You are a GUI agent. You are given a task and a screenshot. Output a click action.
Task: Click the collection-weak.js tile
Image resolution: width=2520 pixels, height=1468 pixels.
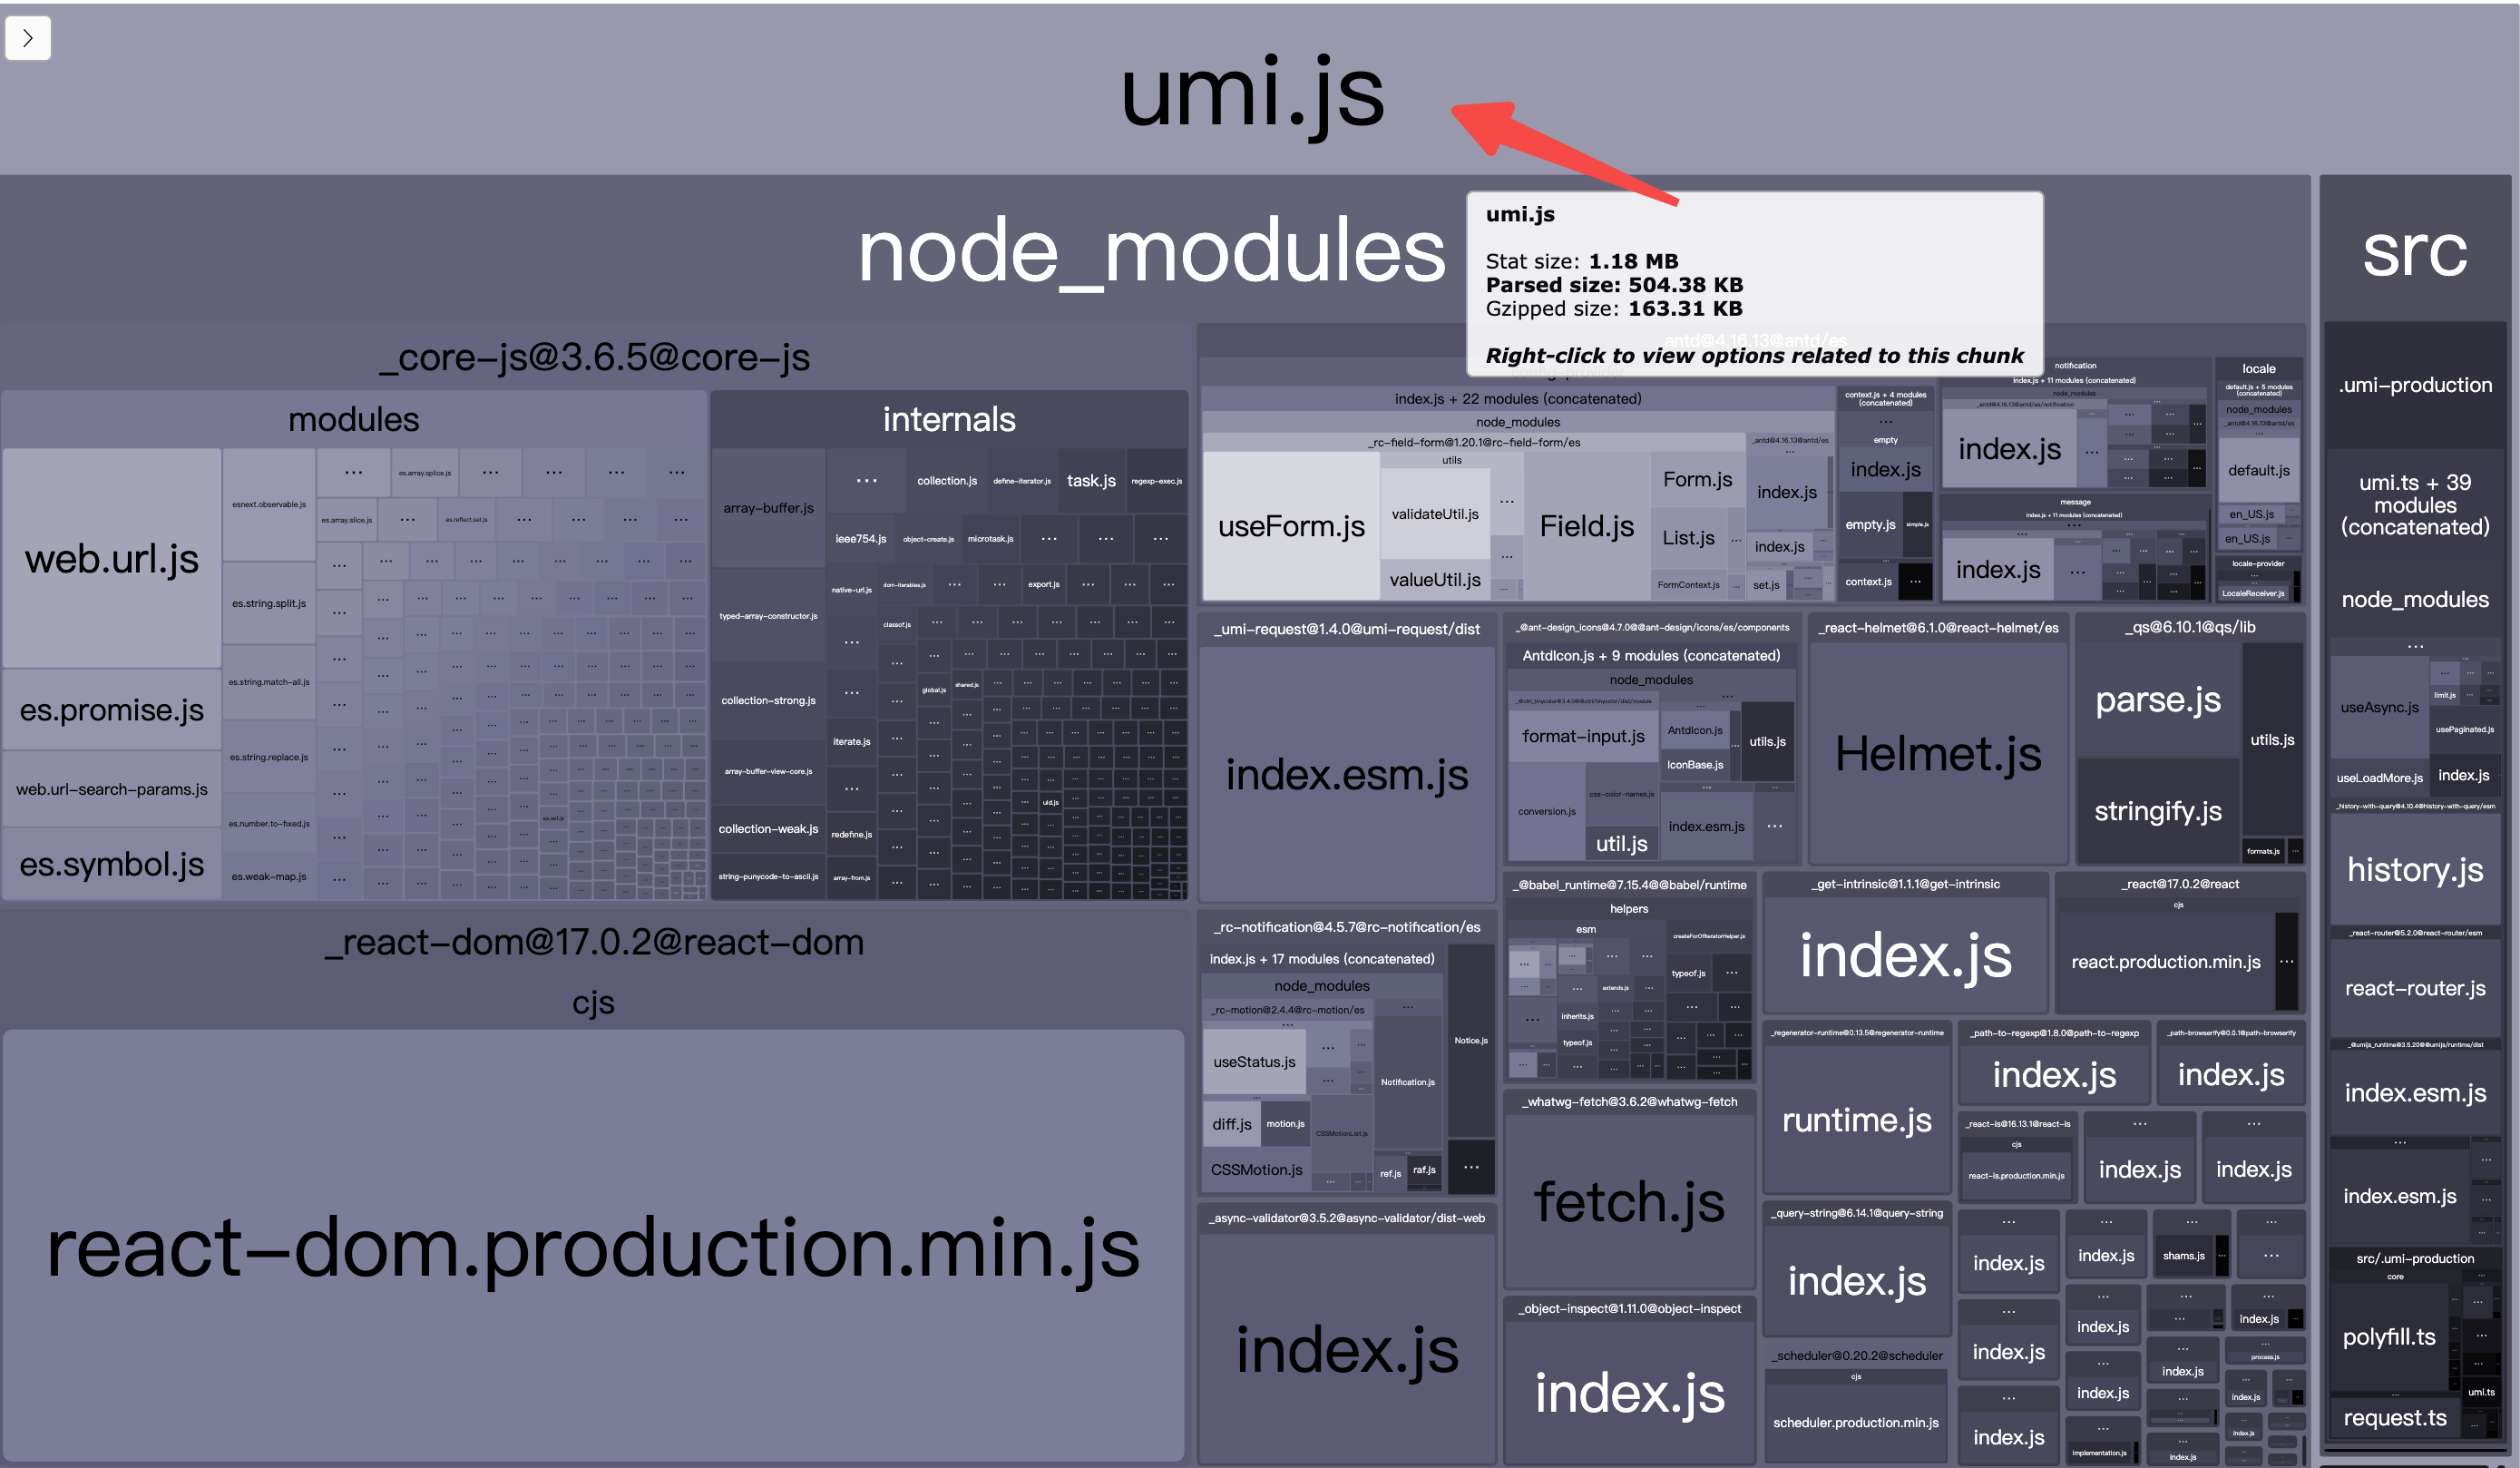pyautogui.click(x=768, y=828)
